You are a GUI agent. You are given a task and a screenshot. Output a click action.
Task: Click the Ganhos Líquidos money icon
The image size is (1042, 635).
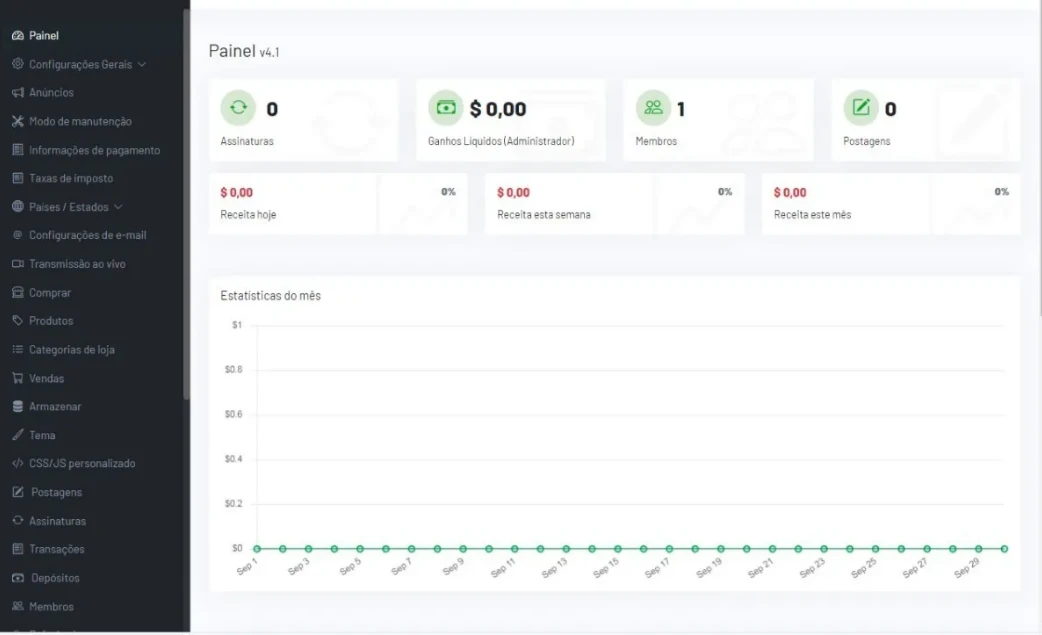445,108
